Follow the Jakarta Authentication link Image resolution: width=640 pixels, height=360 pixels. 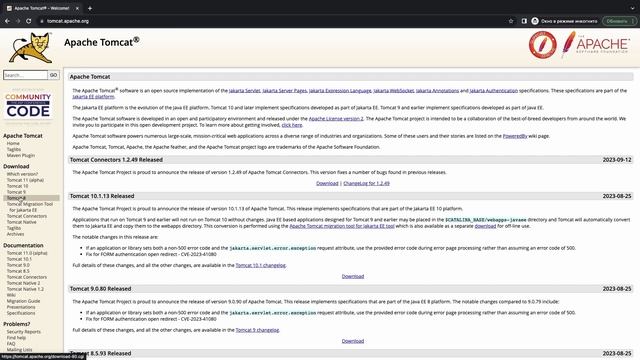[x=493, y=91]
